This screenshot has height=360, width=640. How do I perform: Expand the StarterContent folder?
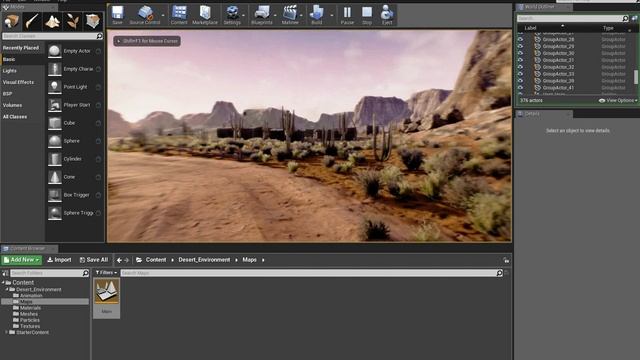pos(7,332)
